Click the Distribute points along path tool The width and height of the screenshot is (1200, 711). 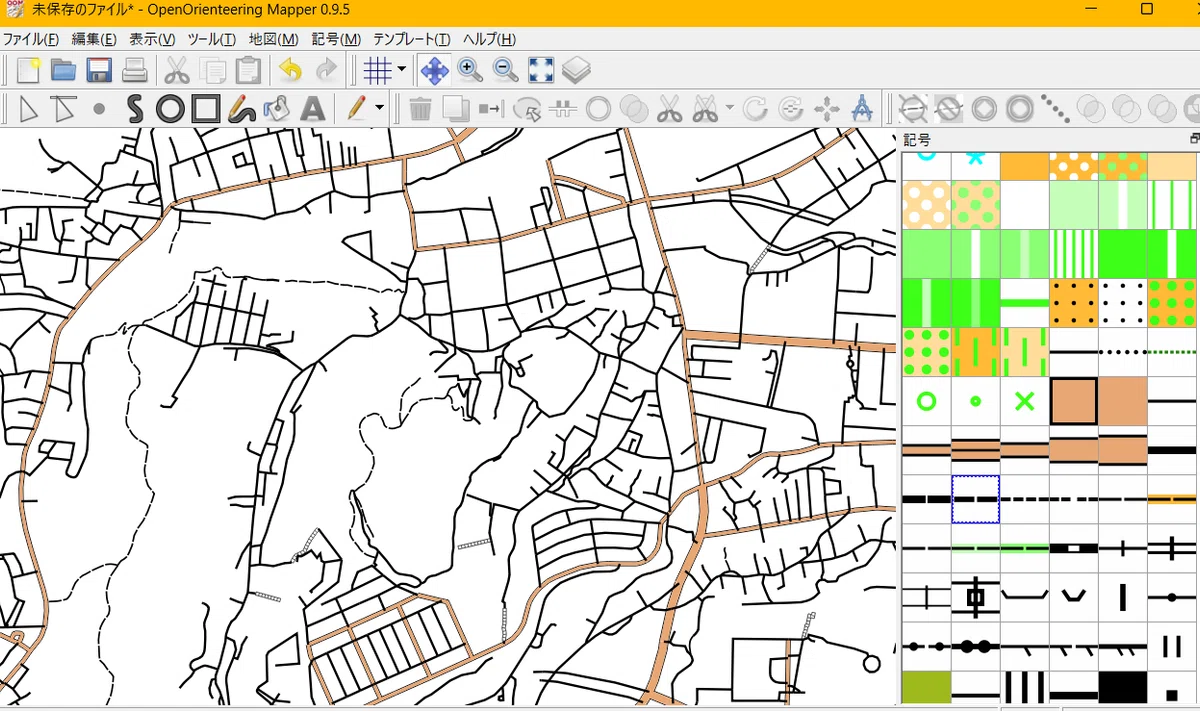(1054, 108)
